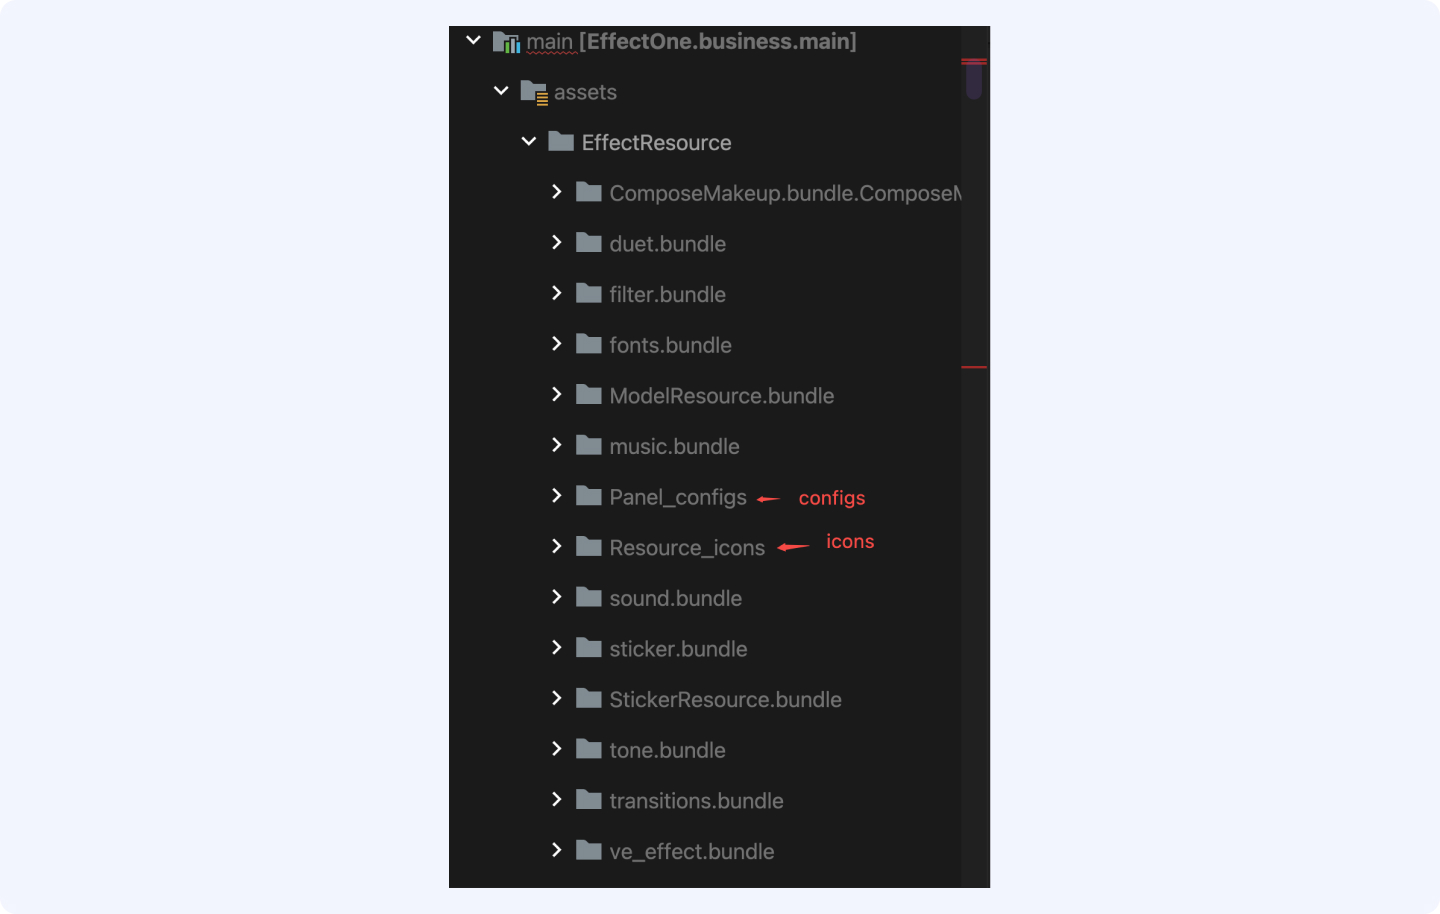Collapse the EffectResource folder chevron
The height and width of the screenshot is (914, 1440).
tap(529, 142)
